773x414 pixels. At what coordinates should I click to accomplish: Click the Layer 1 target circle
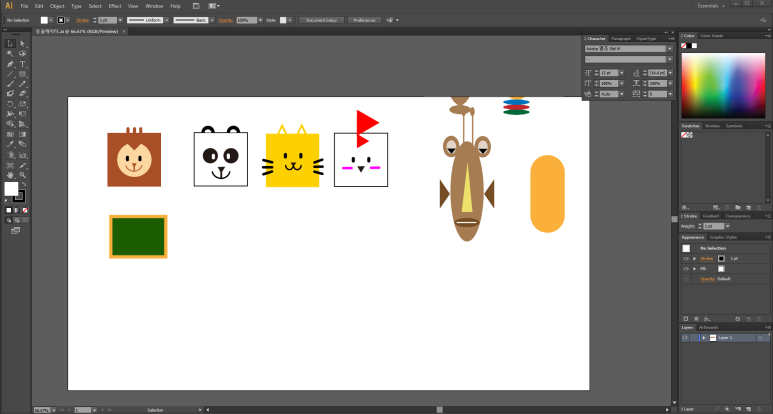[x=760, y=338]
